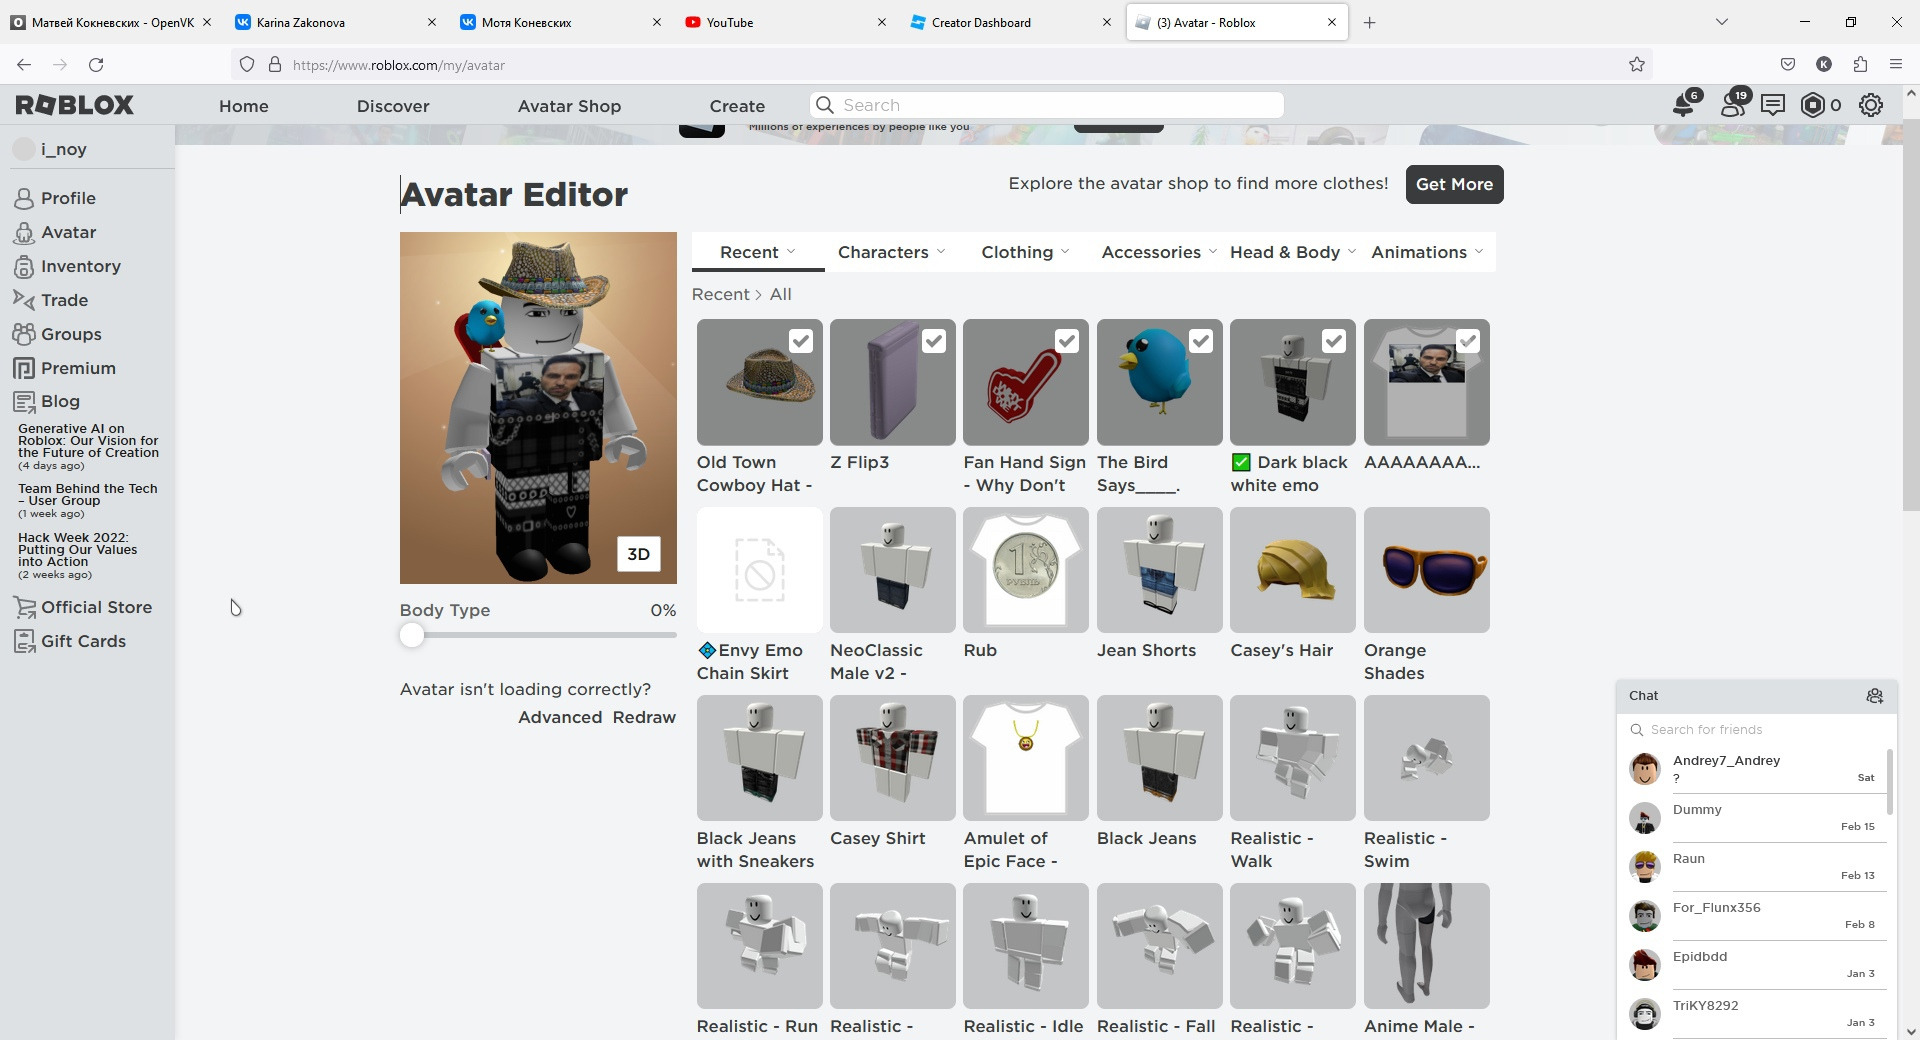Open Avatar Shop in top navigation
The height and width of the screenshot is (1040, 1920).
pos(569,106)
